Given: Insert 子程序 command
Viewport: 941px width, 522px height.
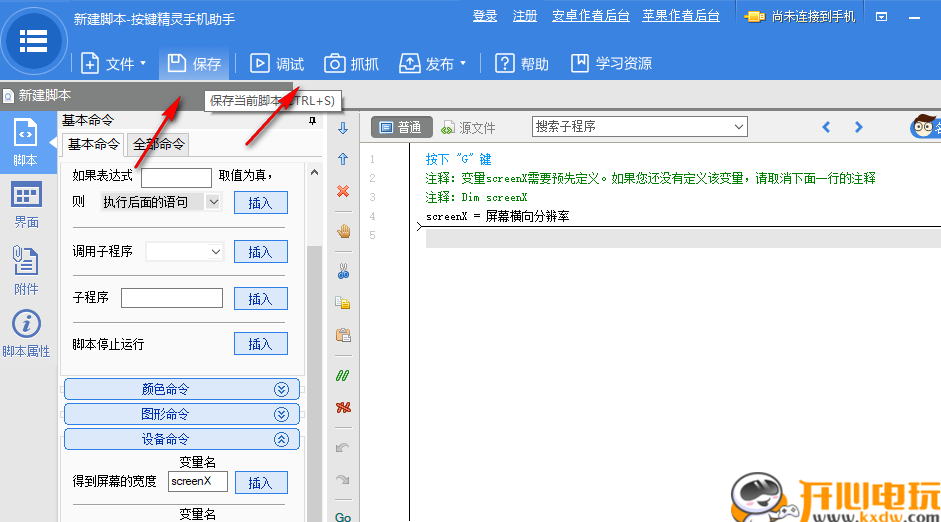Looking at the screenshot, I should (260, 299).
